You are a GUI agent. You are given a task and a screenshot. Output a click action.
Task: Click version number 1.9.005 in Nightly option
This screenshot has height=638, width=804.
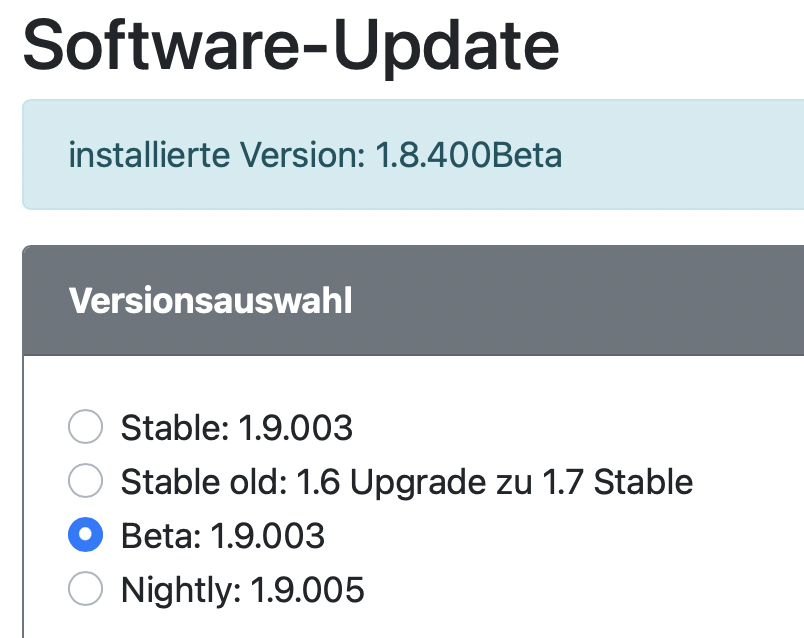click(x=307, y=590)
